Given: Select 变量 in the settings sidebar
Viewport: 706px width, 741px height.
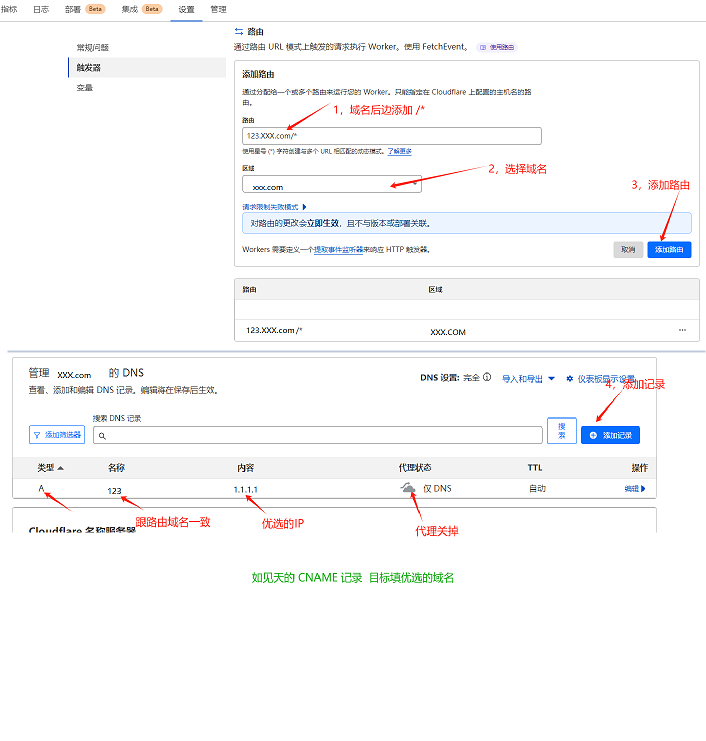Looking at the screenshot, I should 85,88.
